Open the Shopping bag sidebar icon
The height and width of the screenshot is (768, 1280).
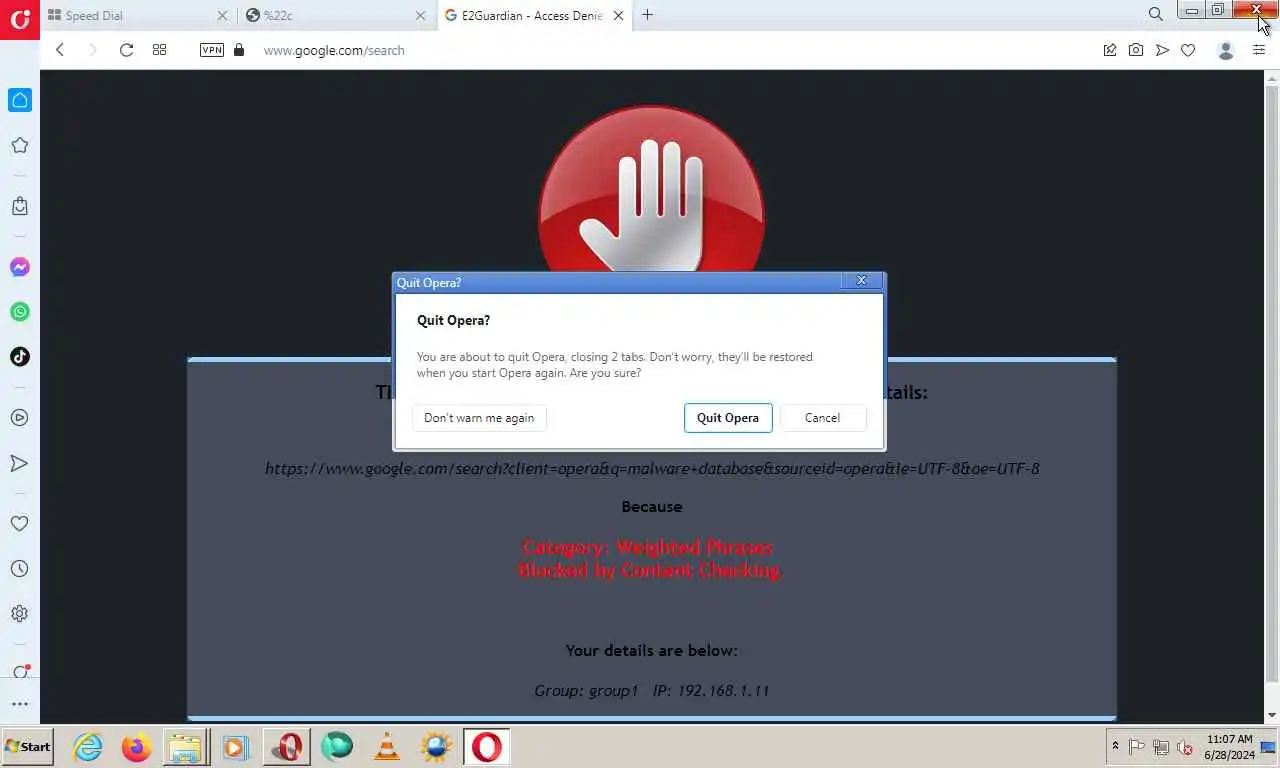coord(20,206)
